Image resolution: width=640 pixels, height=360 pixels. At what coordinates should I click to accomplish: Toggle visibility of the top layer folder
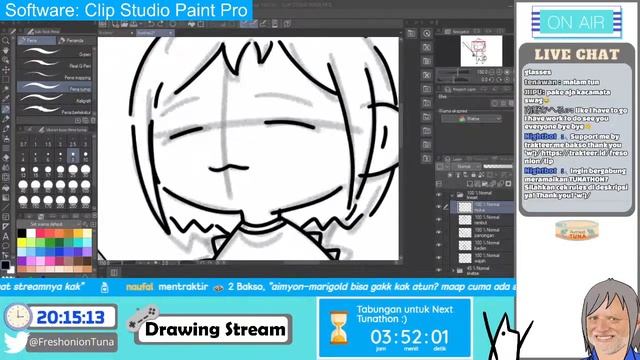tap(439, 195)
